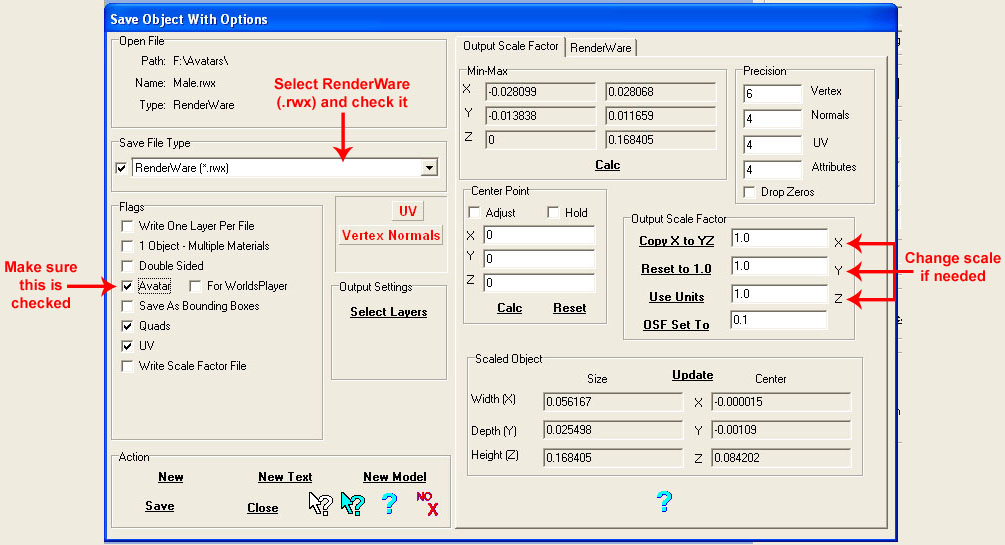
Task: Toggle the For WorldsPlayer checkbox
Action: point(195,286)
